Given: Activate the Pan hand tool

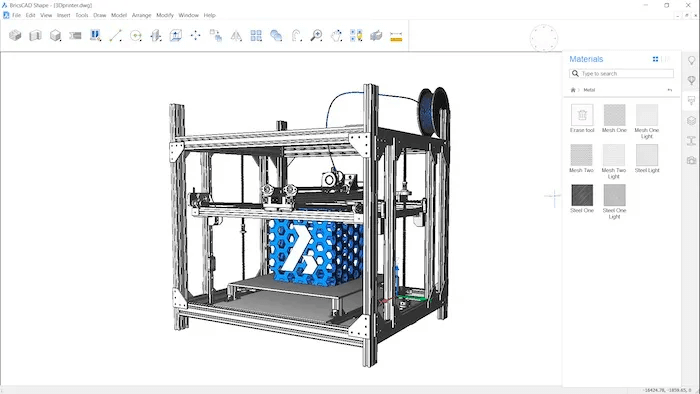Looking at the screenshot, I should [x=336, y=35].
